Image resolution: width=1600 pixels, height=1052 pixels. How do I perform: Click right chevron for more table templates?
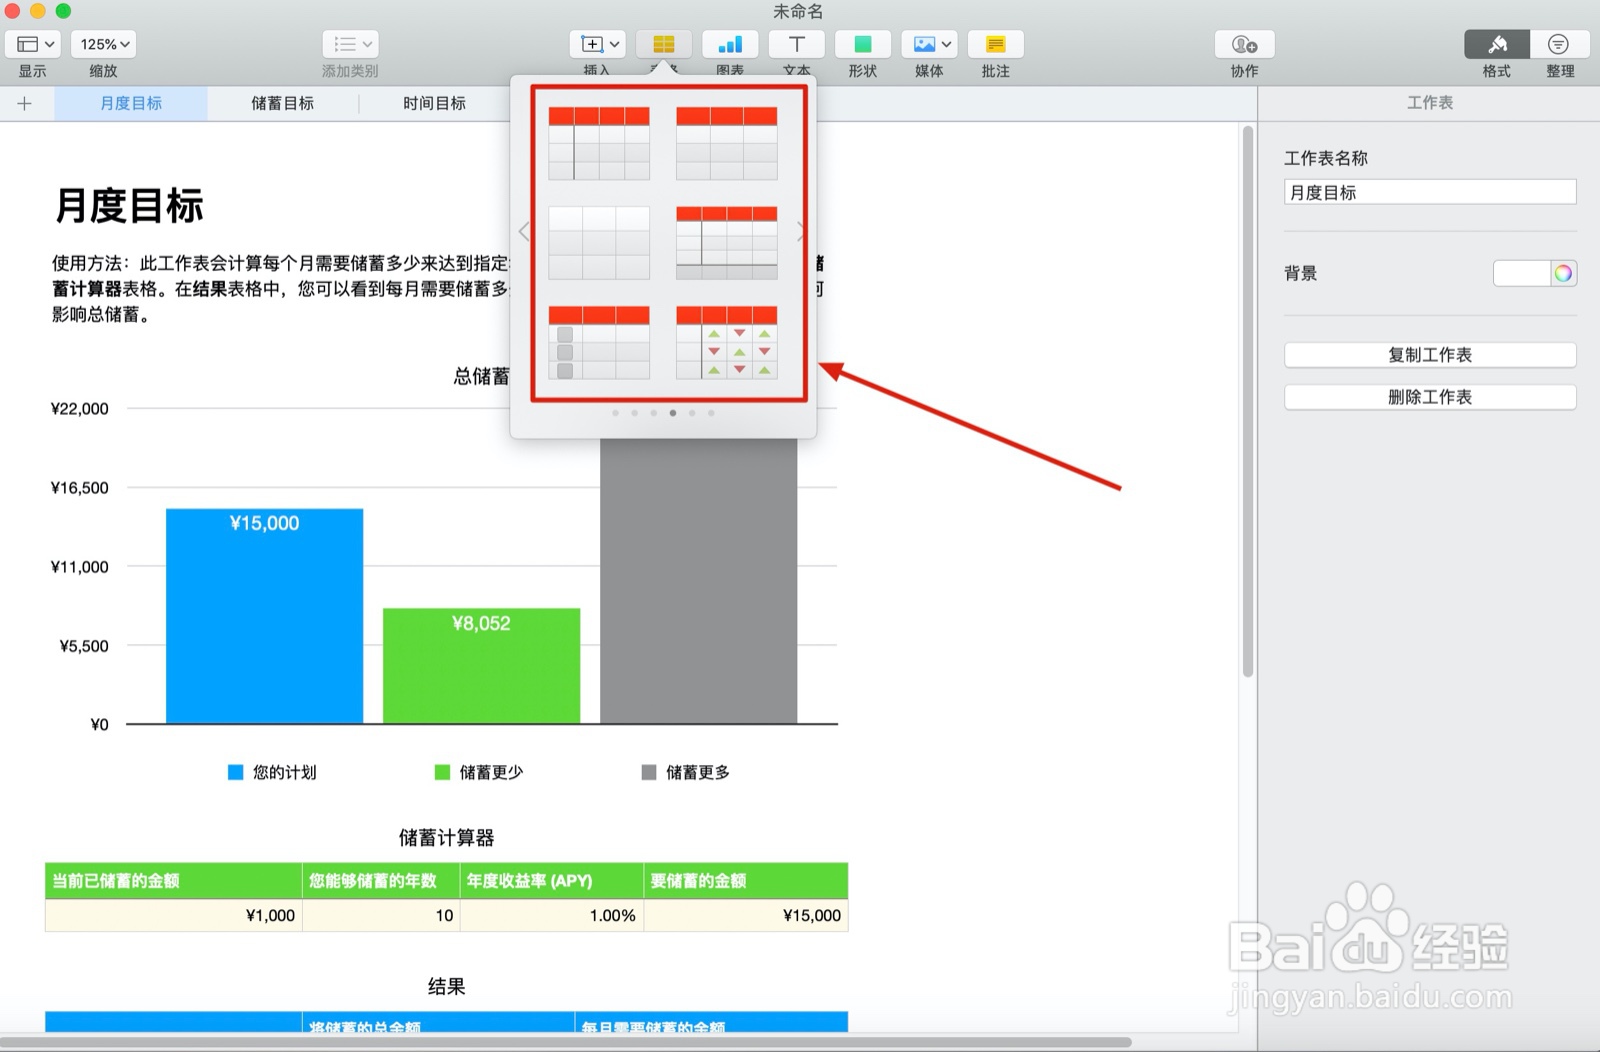(x=801, y=231)
